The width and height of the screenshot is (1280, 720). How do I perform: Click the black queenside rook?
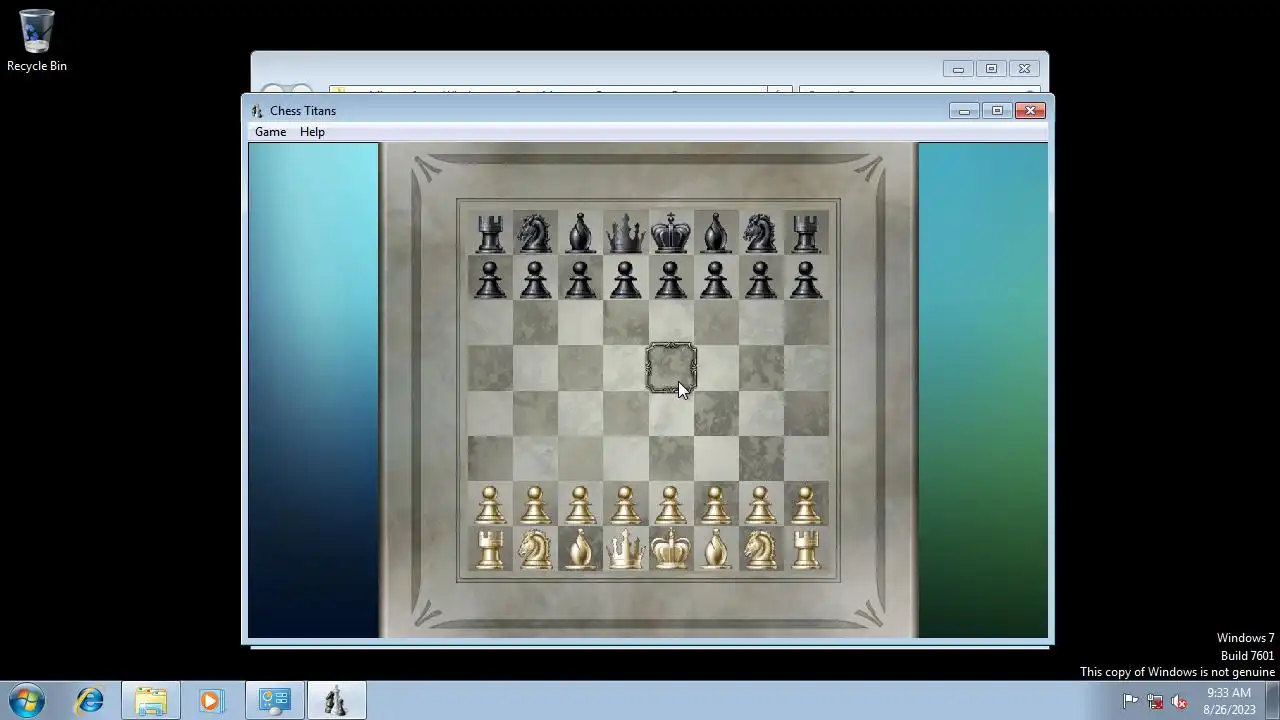point(490,233)
